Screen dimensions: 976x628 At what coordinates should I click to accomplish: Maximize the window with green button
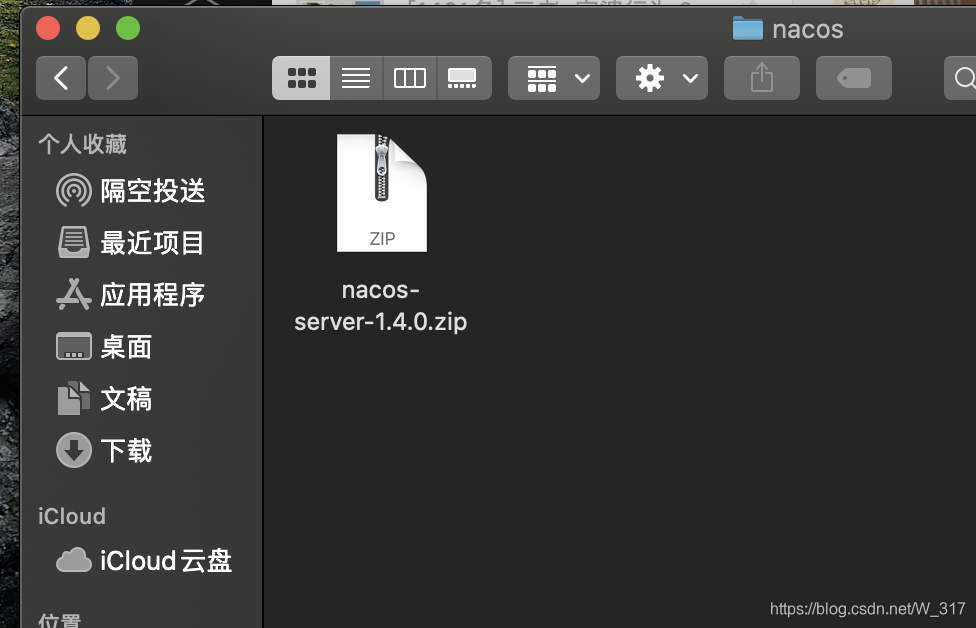[128, 28]
